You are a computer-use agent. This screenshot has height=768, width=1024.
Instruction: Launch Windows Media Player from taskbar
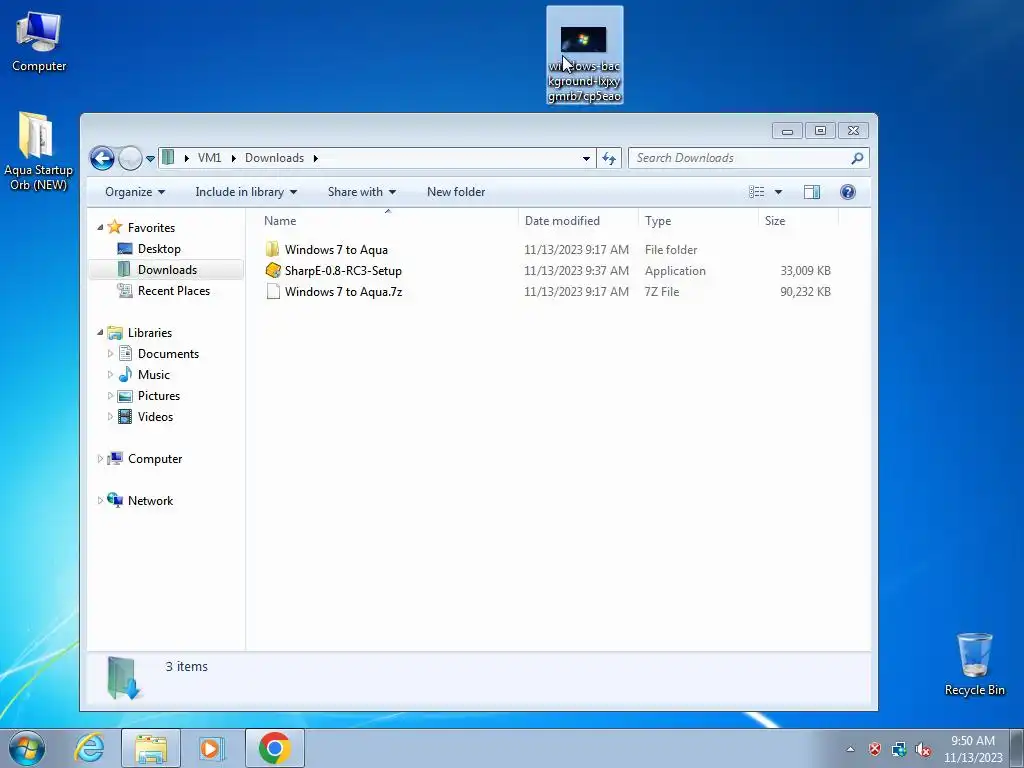[x=211, y=748]
